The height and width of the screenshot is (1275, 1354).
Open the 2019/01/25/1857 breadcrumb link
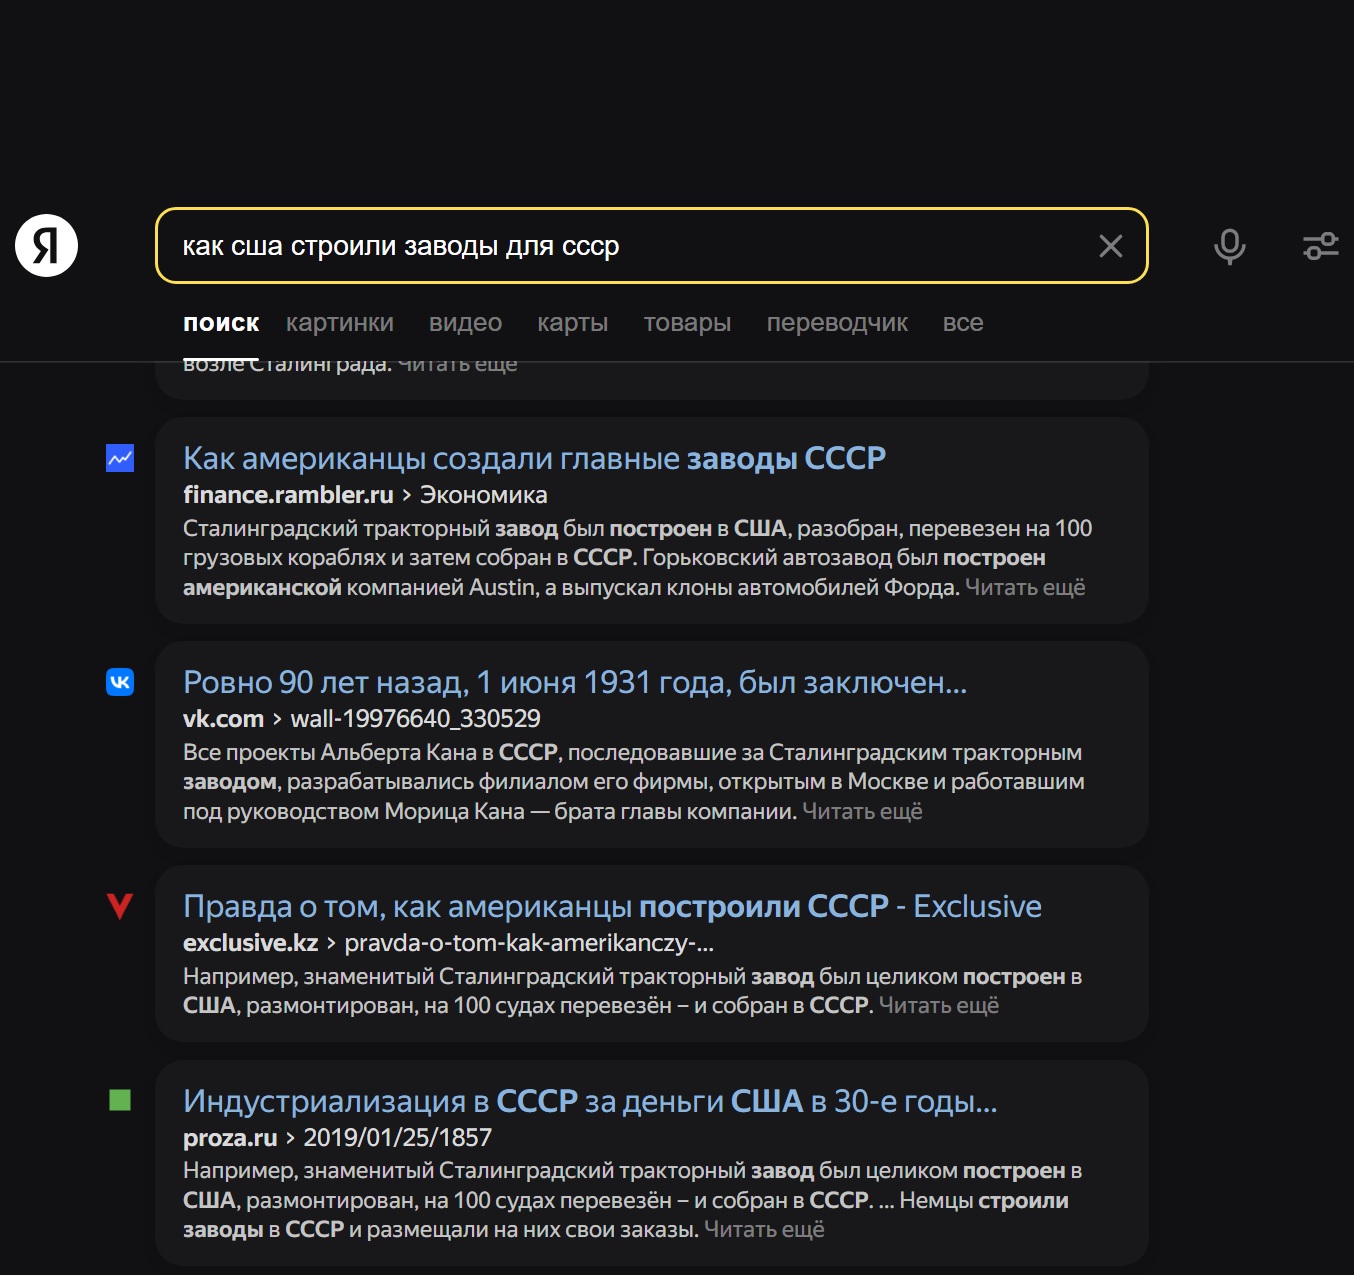(398, 1138)
